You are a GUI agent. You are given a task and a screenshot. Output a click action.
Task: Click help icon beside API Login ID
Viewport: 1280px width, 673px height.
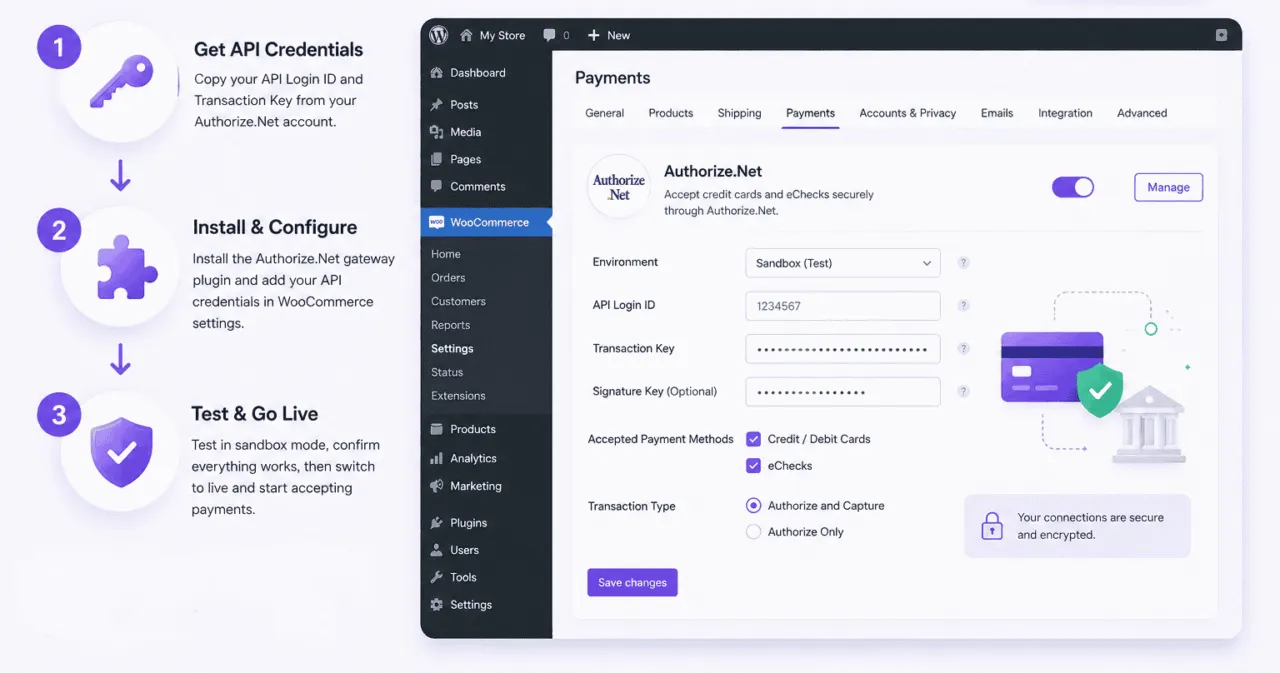(x=964, y=306)
